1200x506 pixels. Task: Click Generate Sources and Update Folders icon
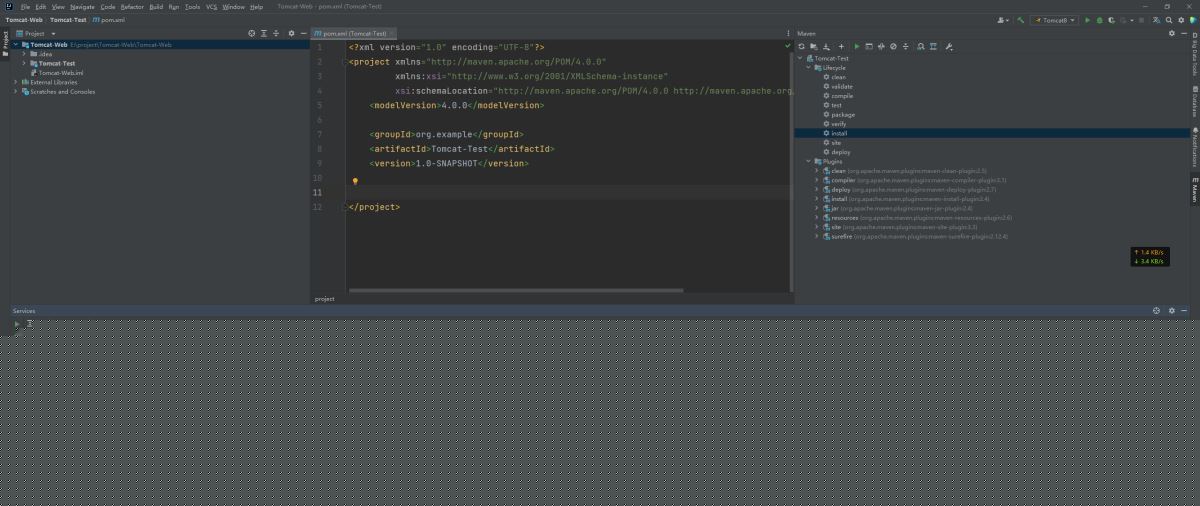814,46
